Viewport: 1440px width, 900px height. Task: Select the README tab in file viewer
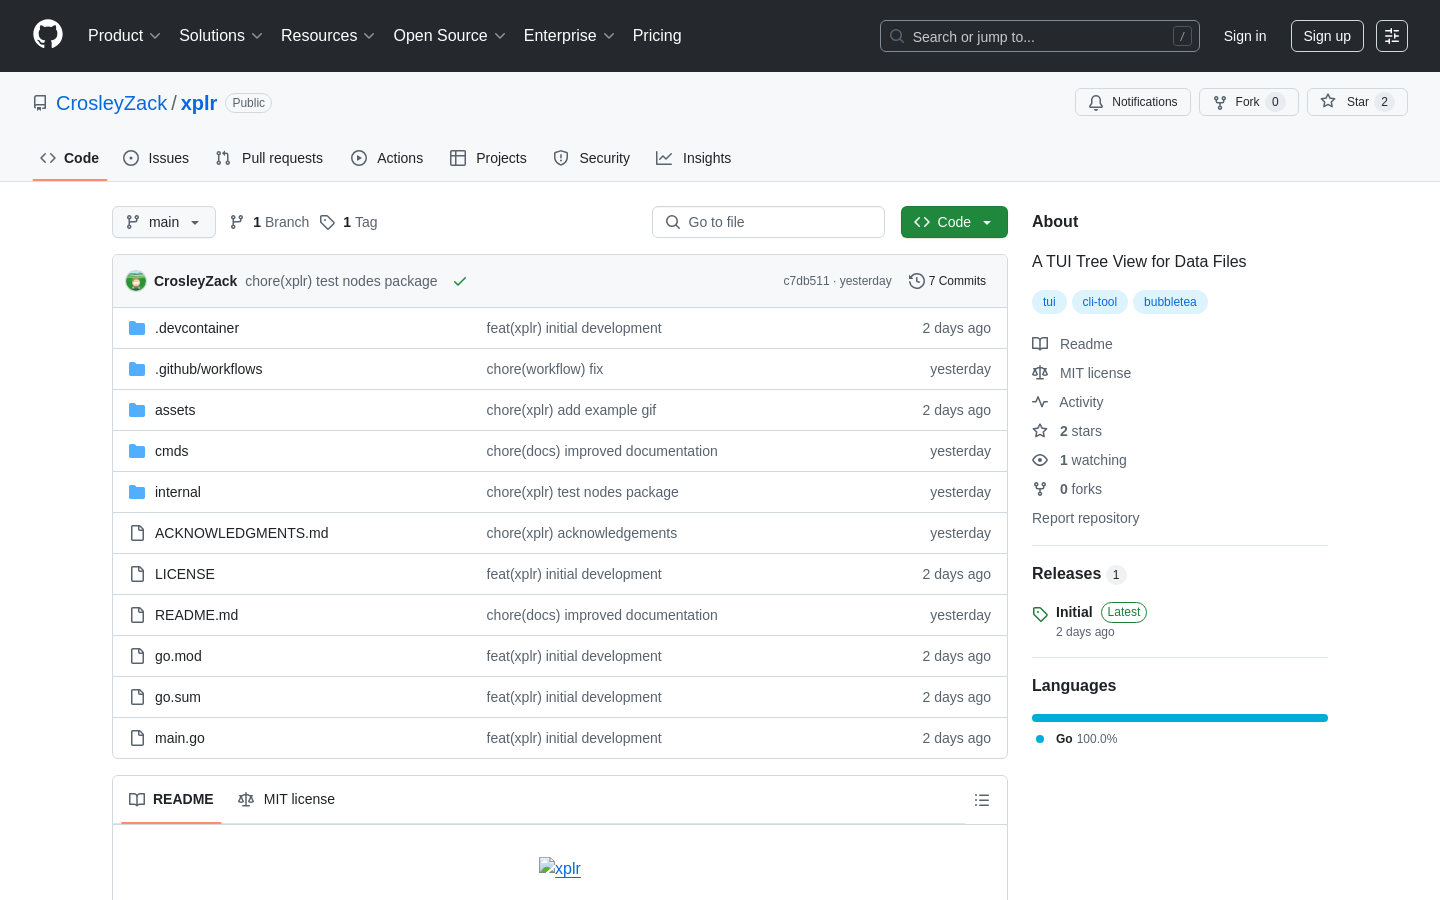coord(171,799)
